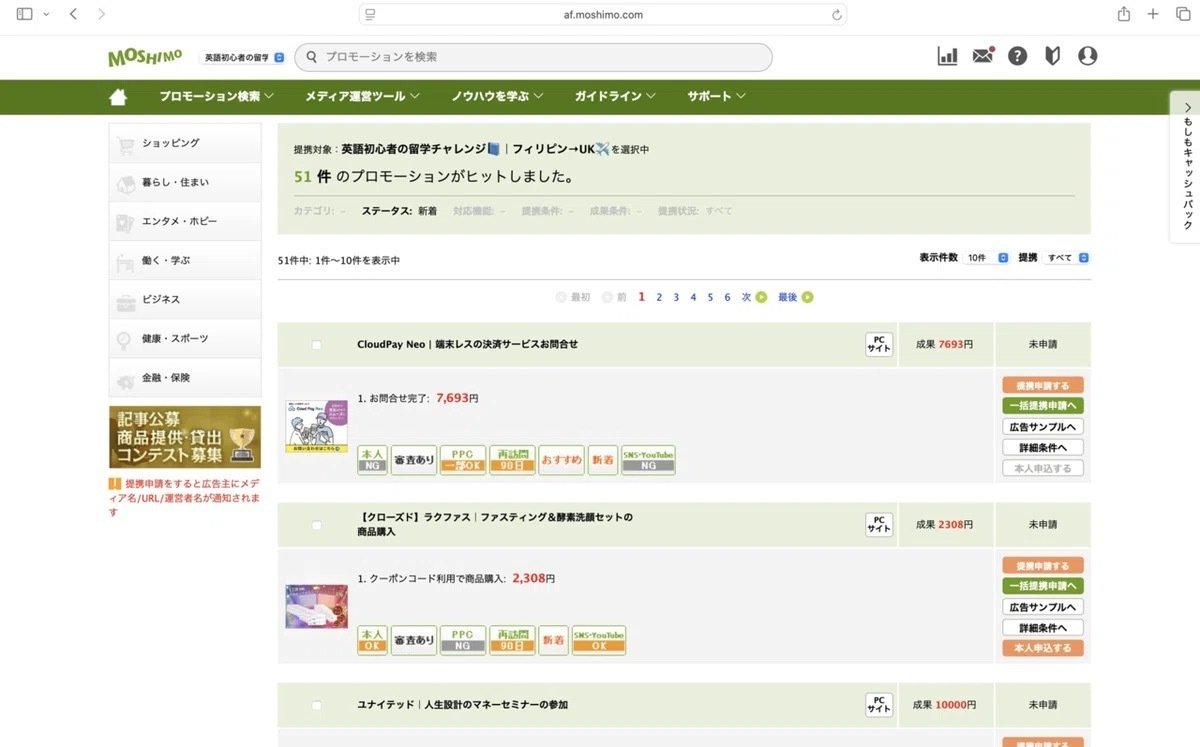This screenshot has width=1200, height=747.
Task: Click the home icon in green navigation bar
Action: [117, 96]
